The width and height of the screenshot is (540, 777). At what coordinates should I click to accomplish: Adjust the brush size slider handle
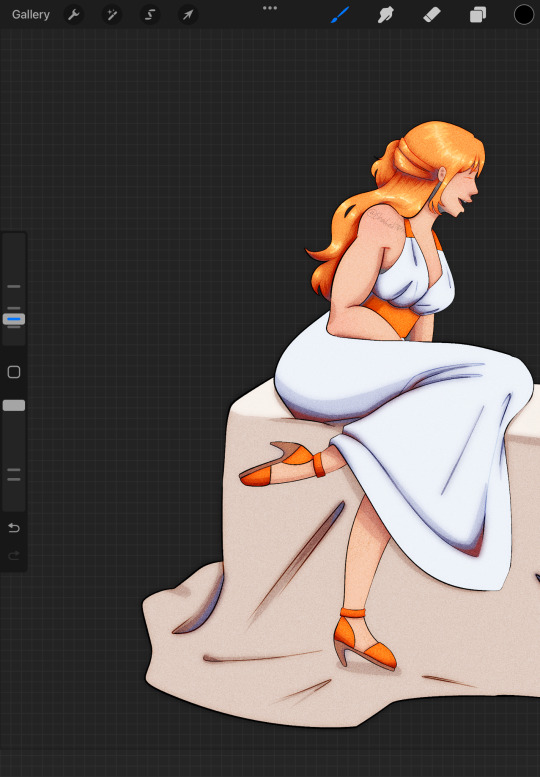(14, 319)
